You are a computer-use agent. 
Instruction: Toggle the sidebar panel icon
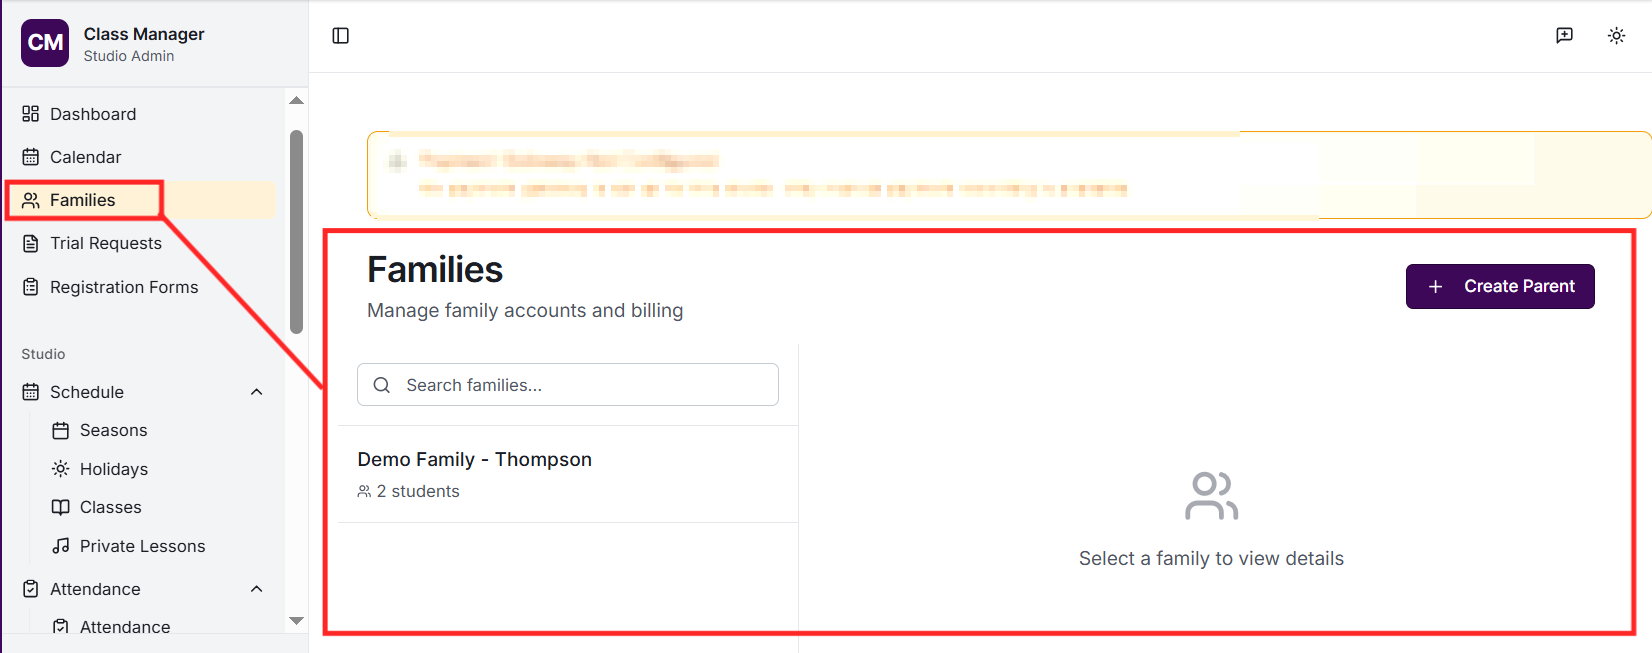point(341,36)
